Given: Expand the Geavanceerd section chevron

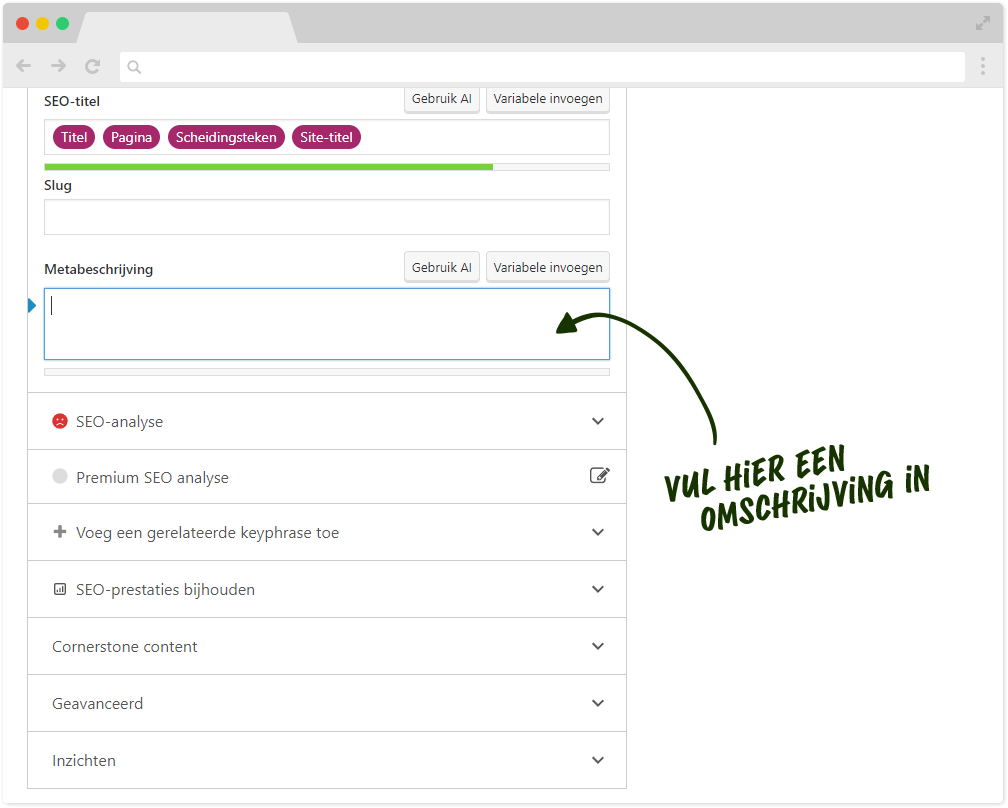Looking at the screenshot, I should click(598, 703).
